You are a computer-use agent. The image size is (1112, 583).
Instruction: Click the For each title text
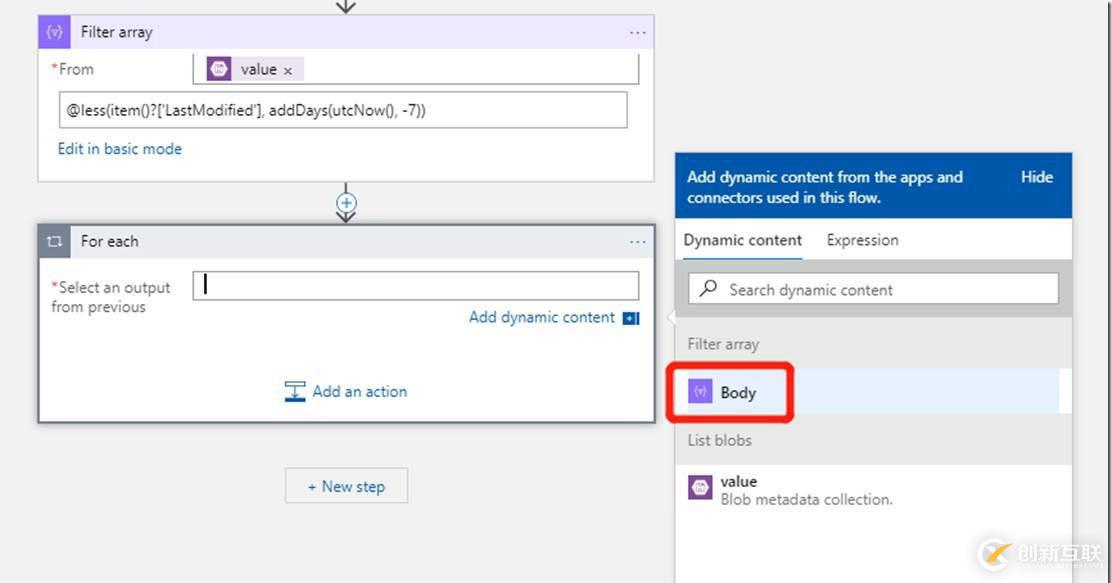click(x=110, y=241)
